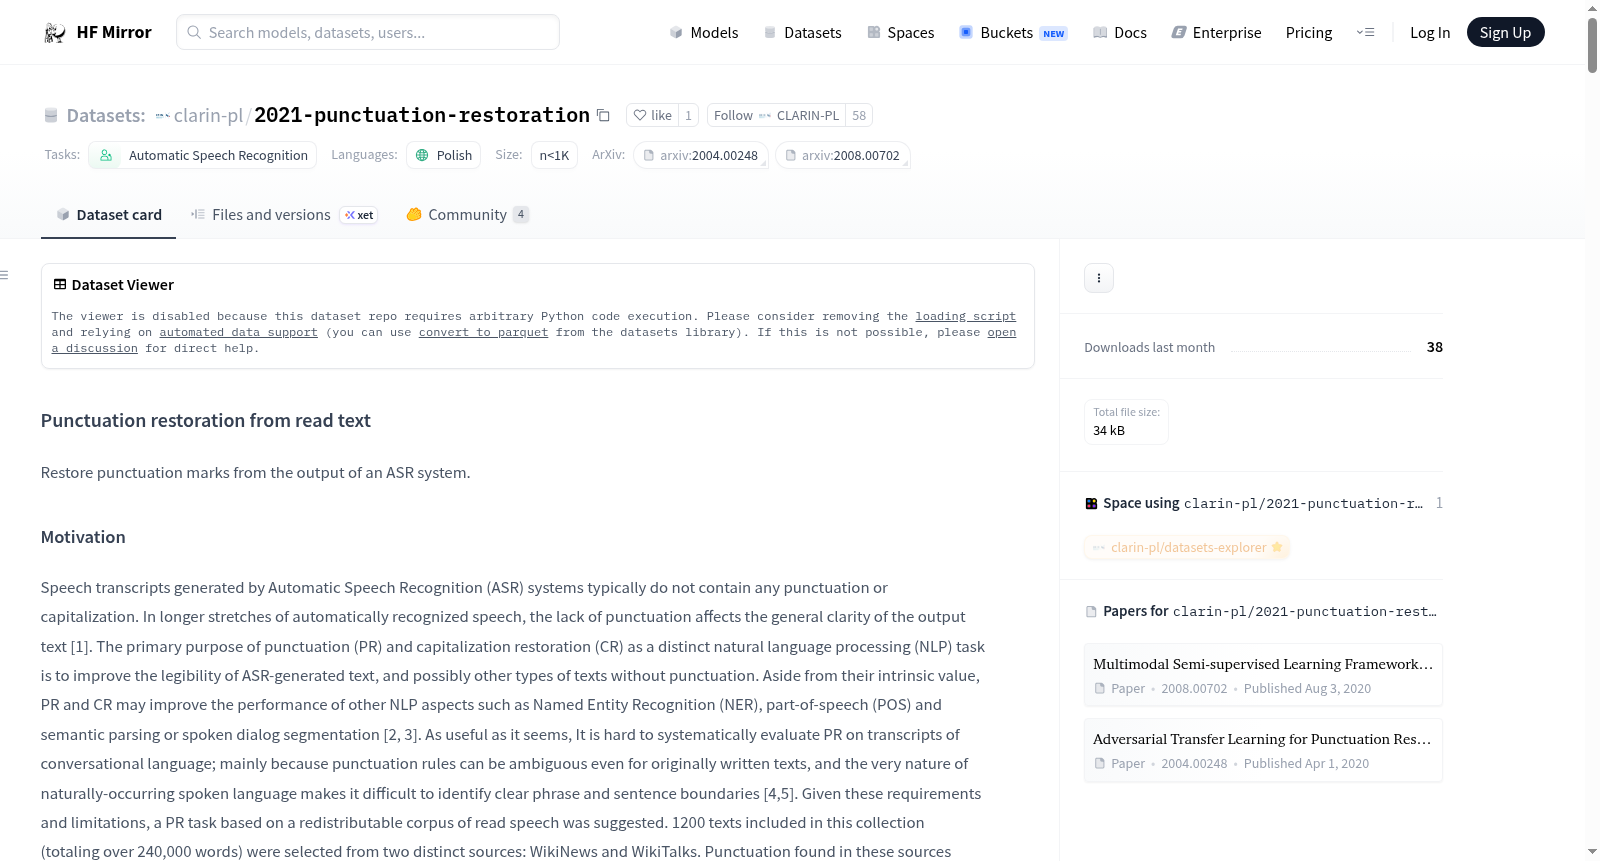Image resolution: width=1600 pixels, height=861 pixels.
Task: Select the Automatic Speech Recognition task tag
Action: [x=203, y=155]
